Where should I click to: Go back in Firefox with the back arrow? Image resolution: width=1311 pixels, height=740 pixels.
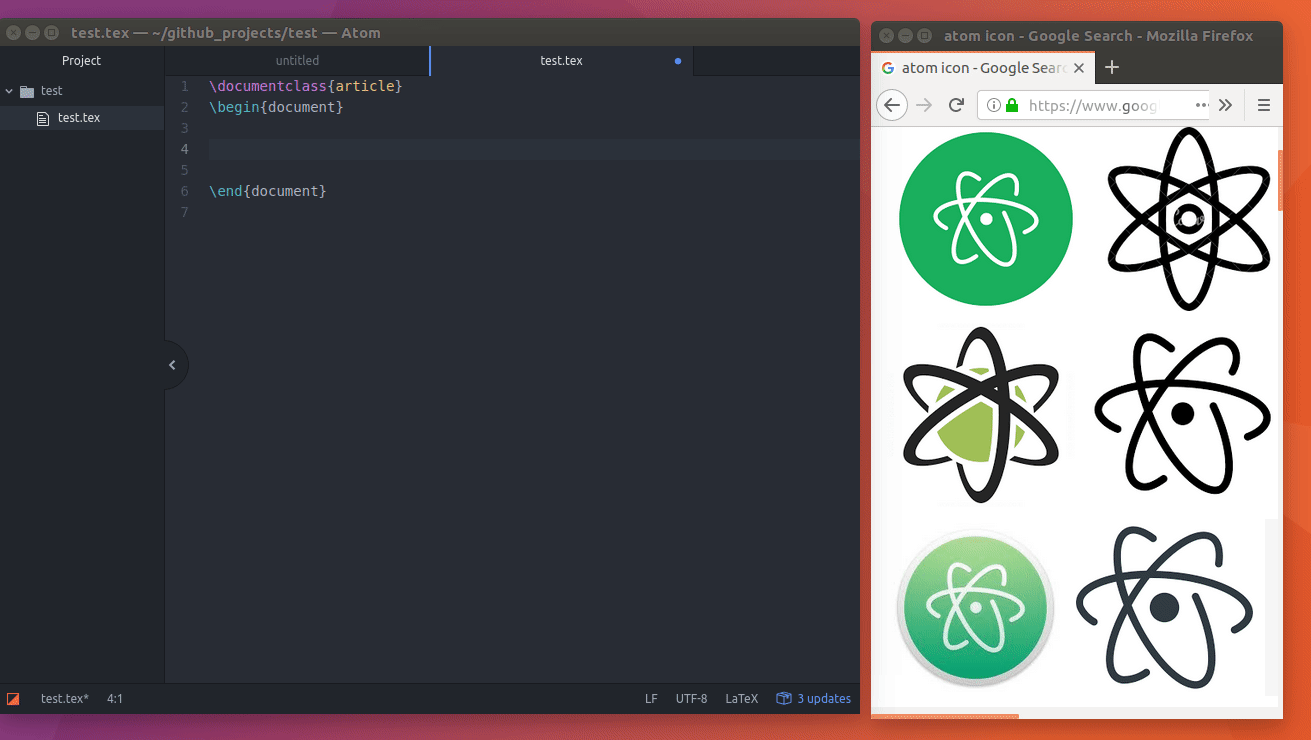pos(892,105)
